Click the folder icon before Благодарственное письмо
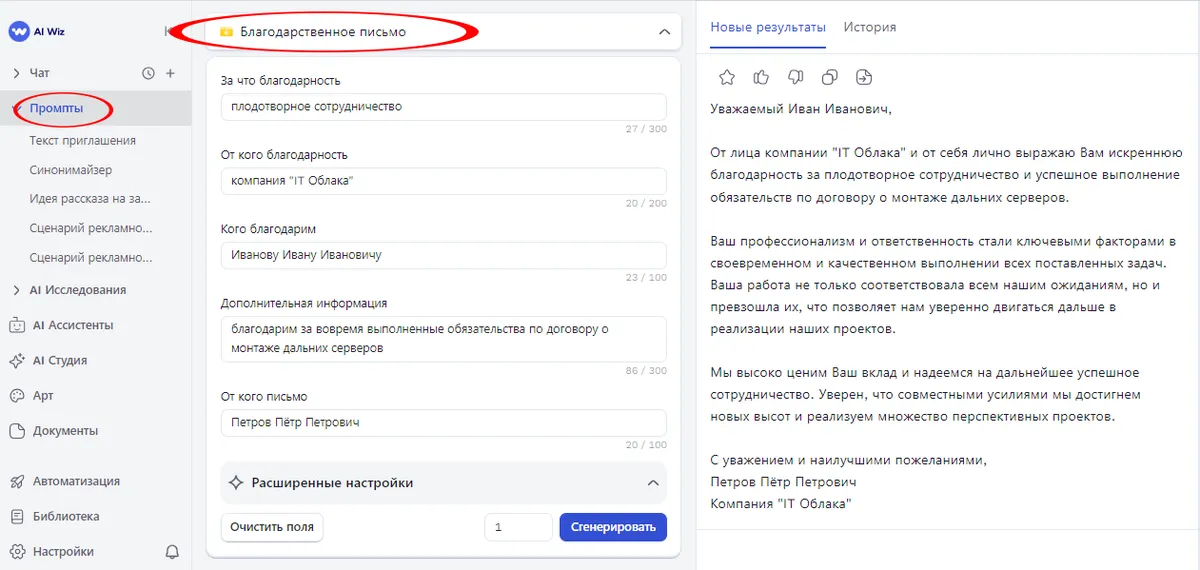This screenshot has height=570, width=1200. [x=226, y=32]
